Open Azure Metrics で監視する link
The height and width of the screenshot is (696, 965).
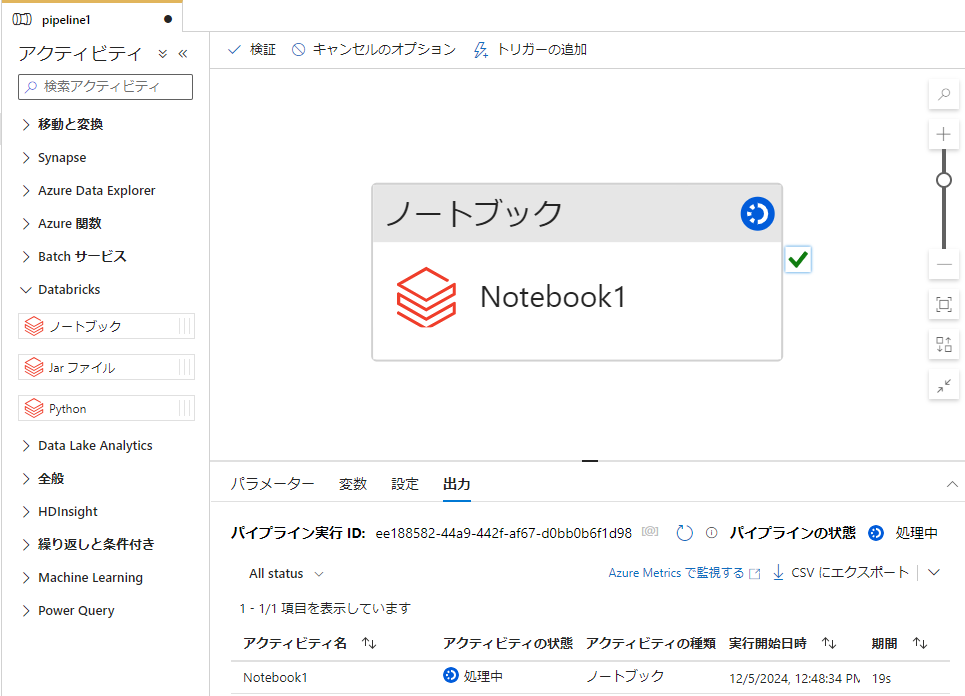point(684,573)
